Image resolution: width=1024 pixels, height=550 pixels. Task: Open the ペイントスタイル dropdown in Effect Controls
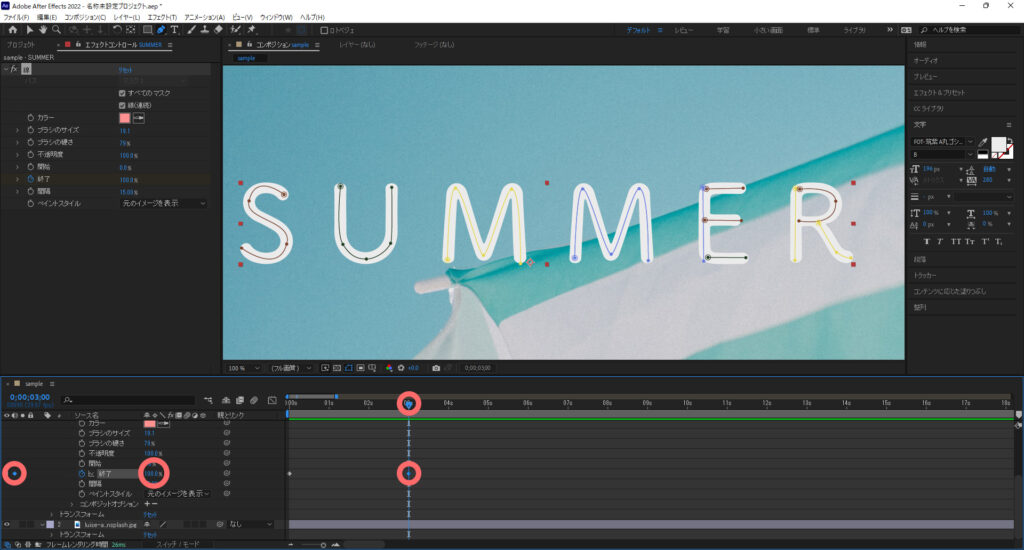tap(163, 203)
